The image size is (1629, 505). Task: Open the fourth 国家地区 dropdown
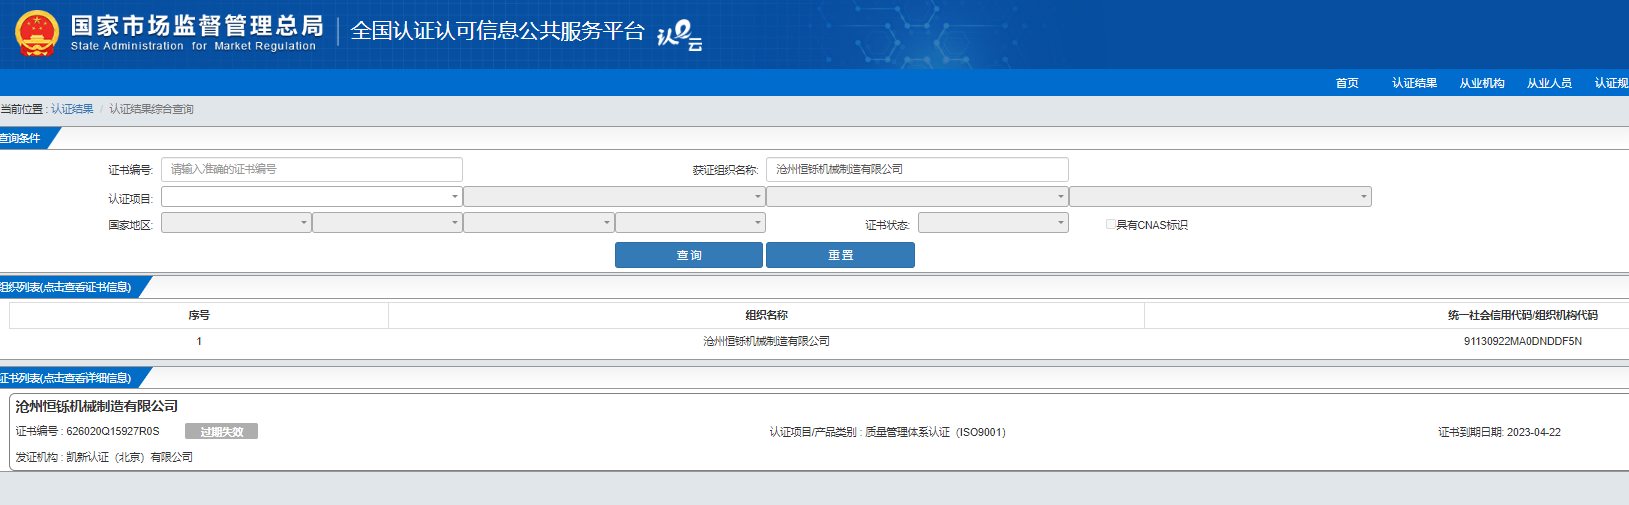690,223
